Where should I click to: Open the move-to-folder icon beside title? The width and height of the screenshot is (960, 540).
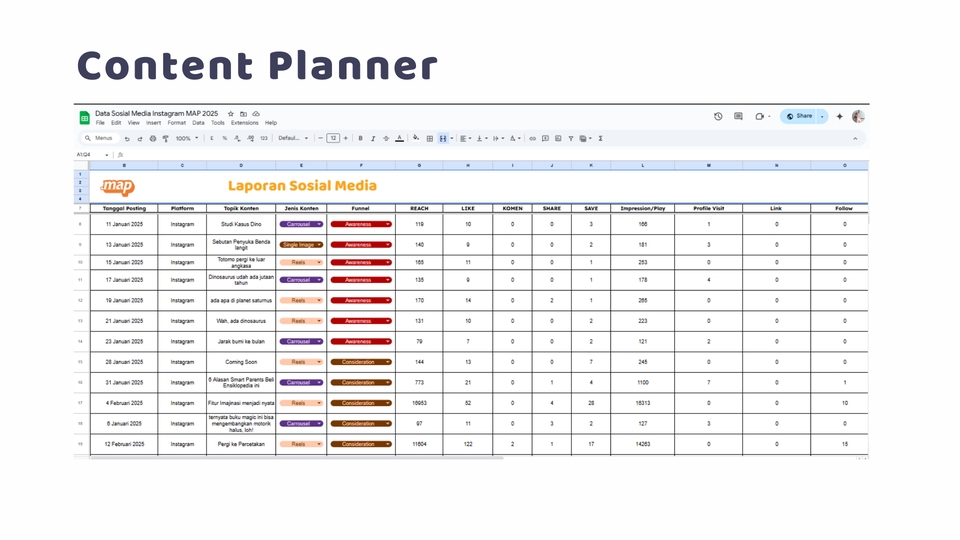click(244, 114)
